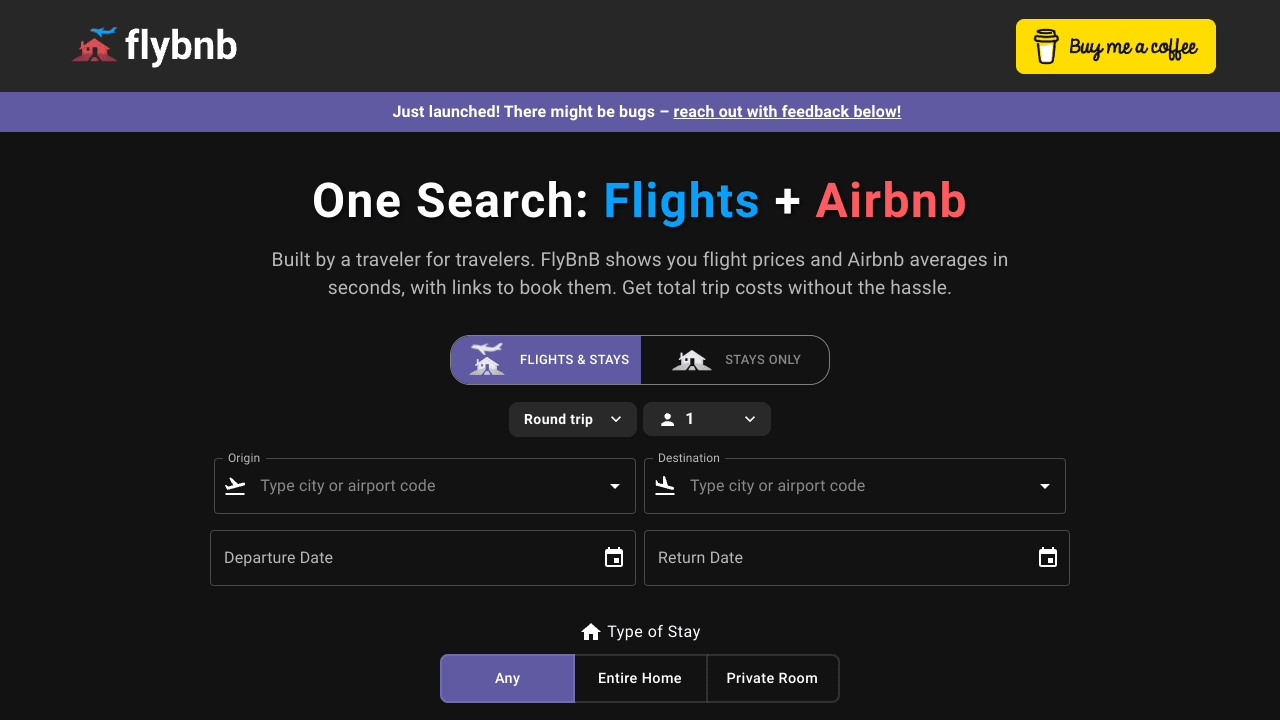Select the landing-plane icon in Destination field
The height and width of the screenshot is (720, 1280).
(665, 485)
